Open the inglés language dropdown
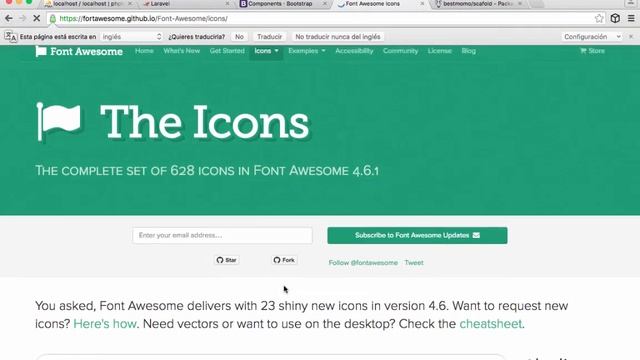The width and height of the screenshot is (640, 360). click(132, 37)
